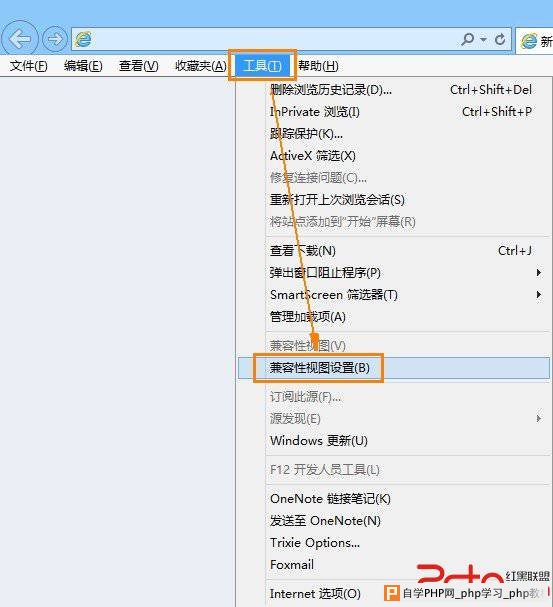The image size is (553, 607).
Task: Click the IE logo in address bar
Action: [x=83, y=39]
